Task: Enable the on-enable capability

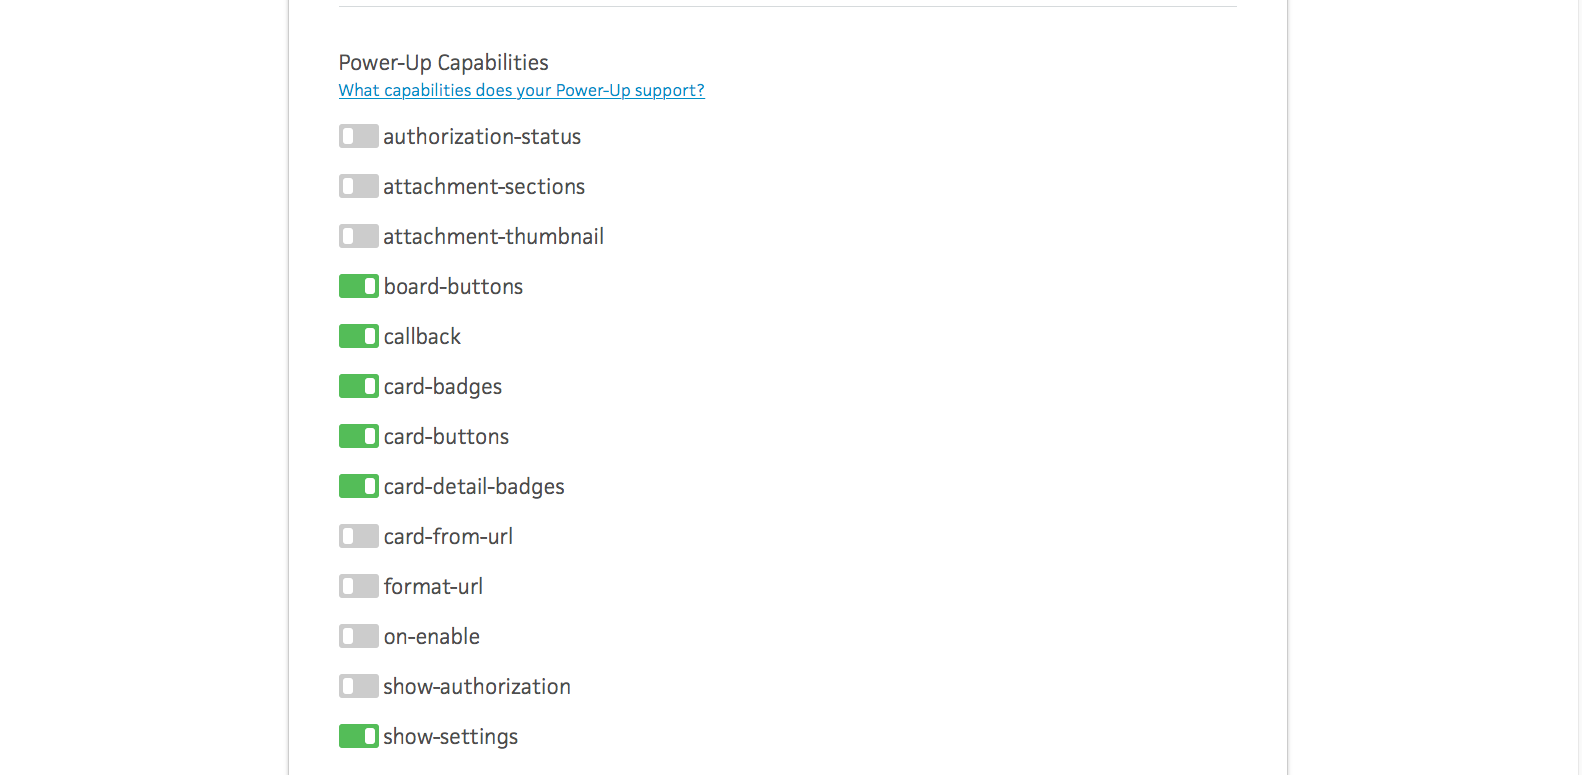Action: point(358,636)
